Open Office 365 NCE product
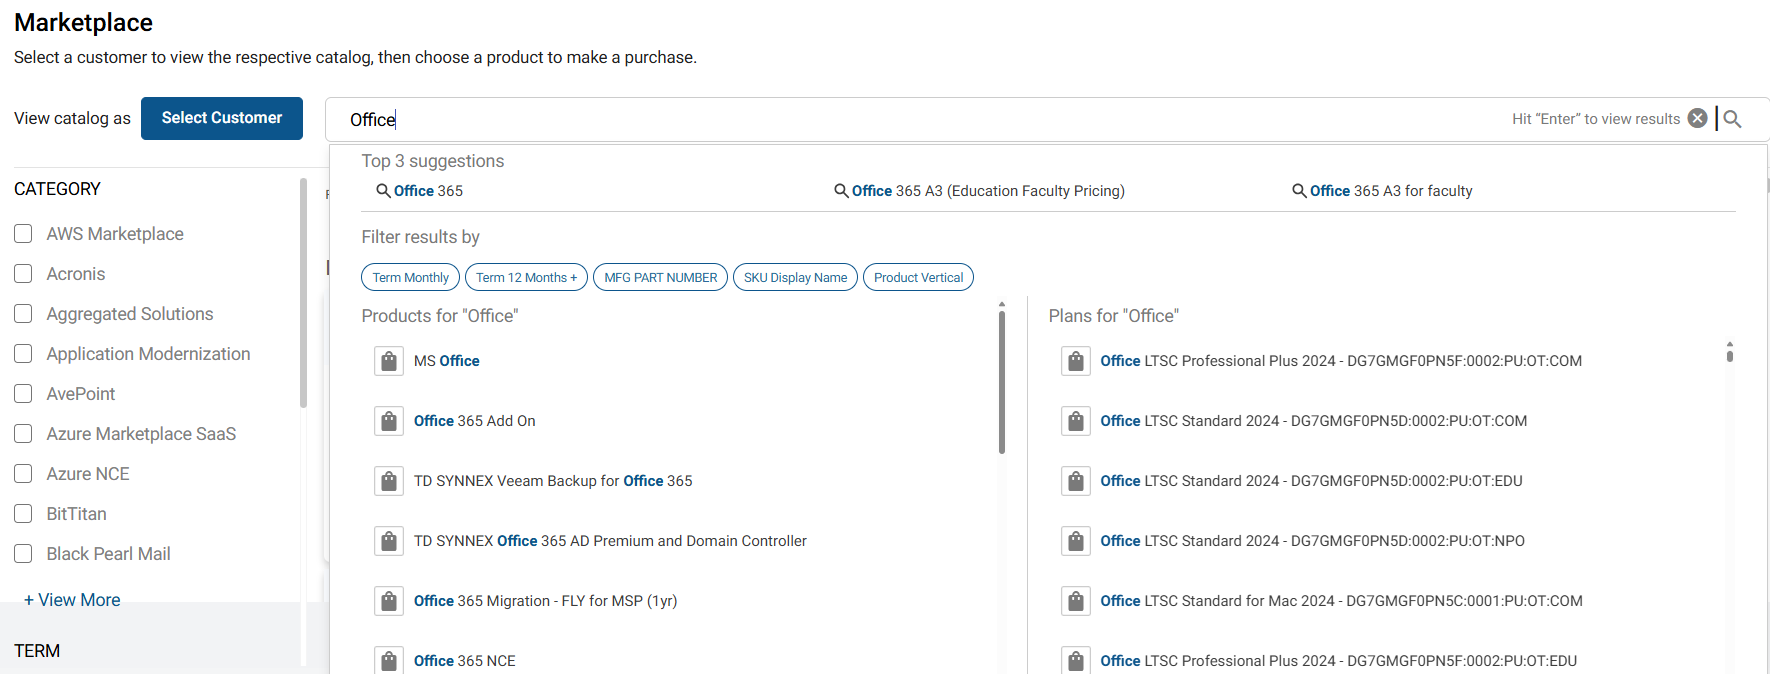The width and height of the screenshot is (1770, 674). [x=465, y=661]
